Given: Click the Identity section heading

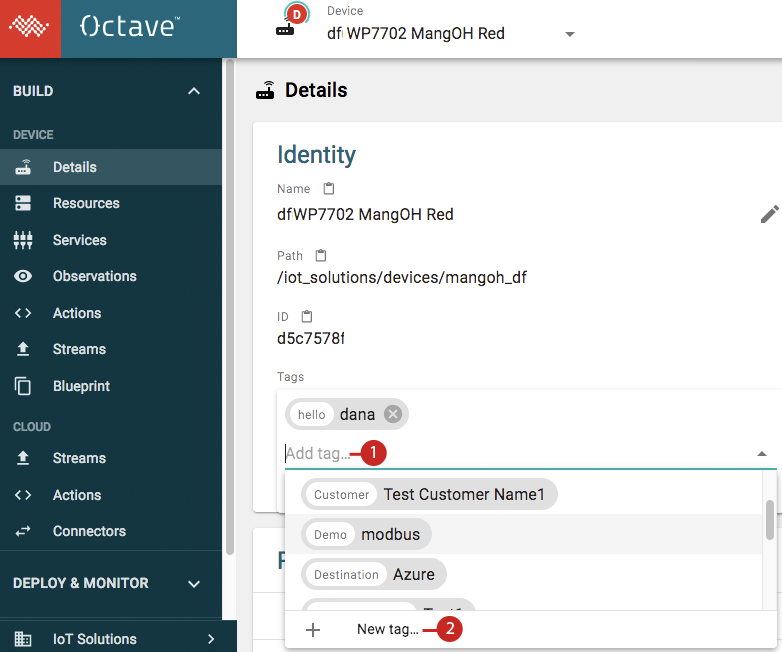Looking at the screenshot, I should [x=316, y=155].
